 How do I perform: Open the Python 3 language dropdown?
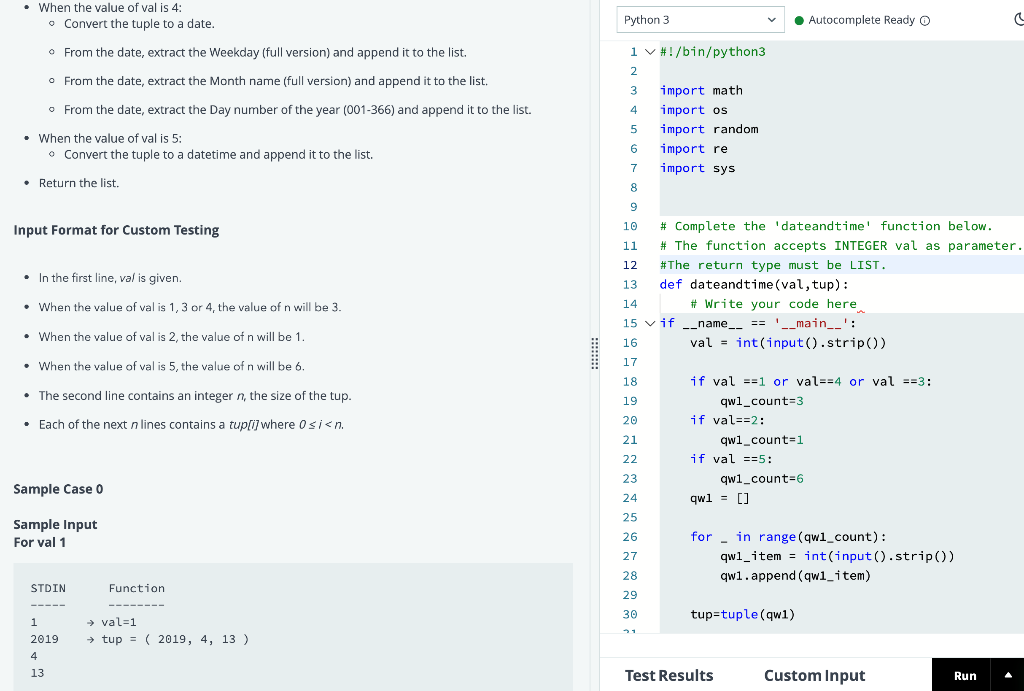(x=700, y=19)
